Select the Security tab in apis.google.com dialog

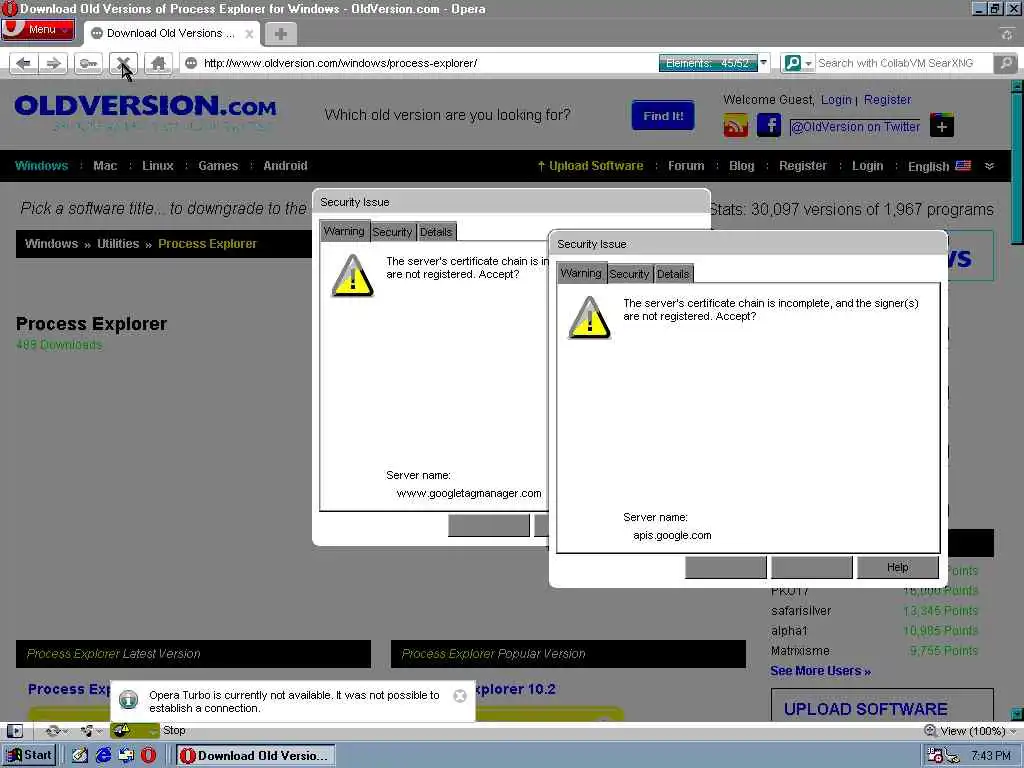point(630,274)
